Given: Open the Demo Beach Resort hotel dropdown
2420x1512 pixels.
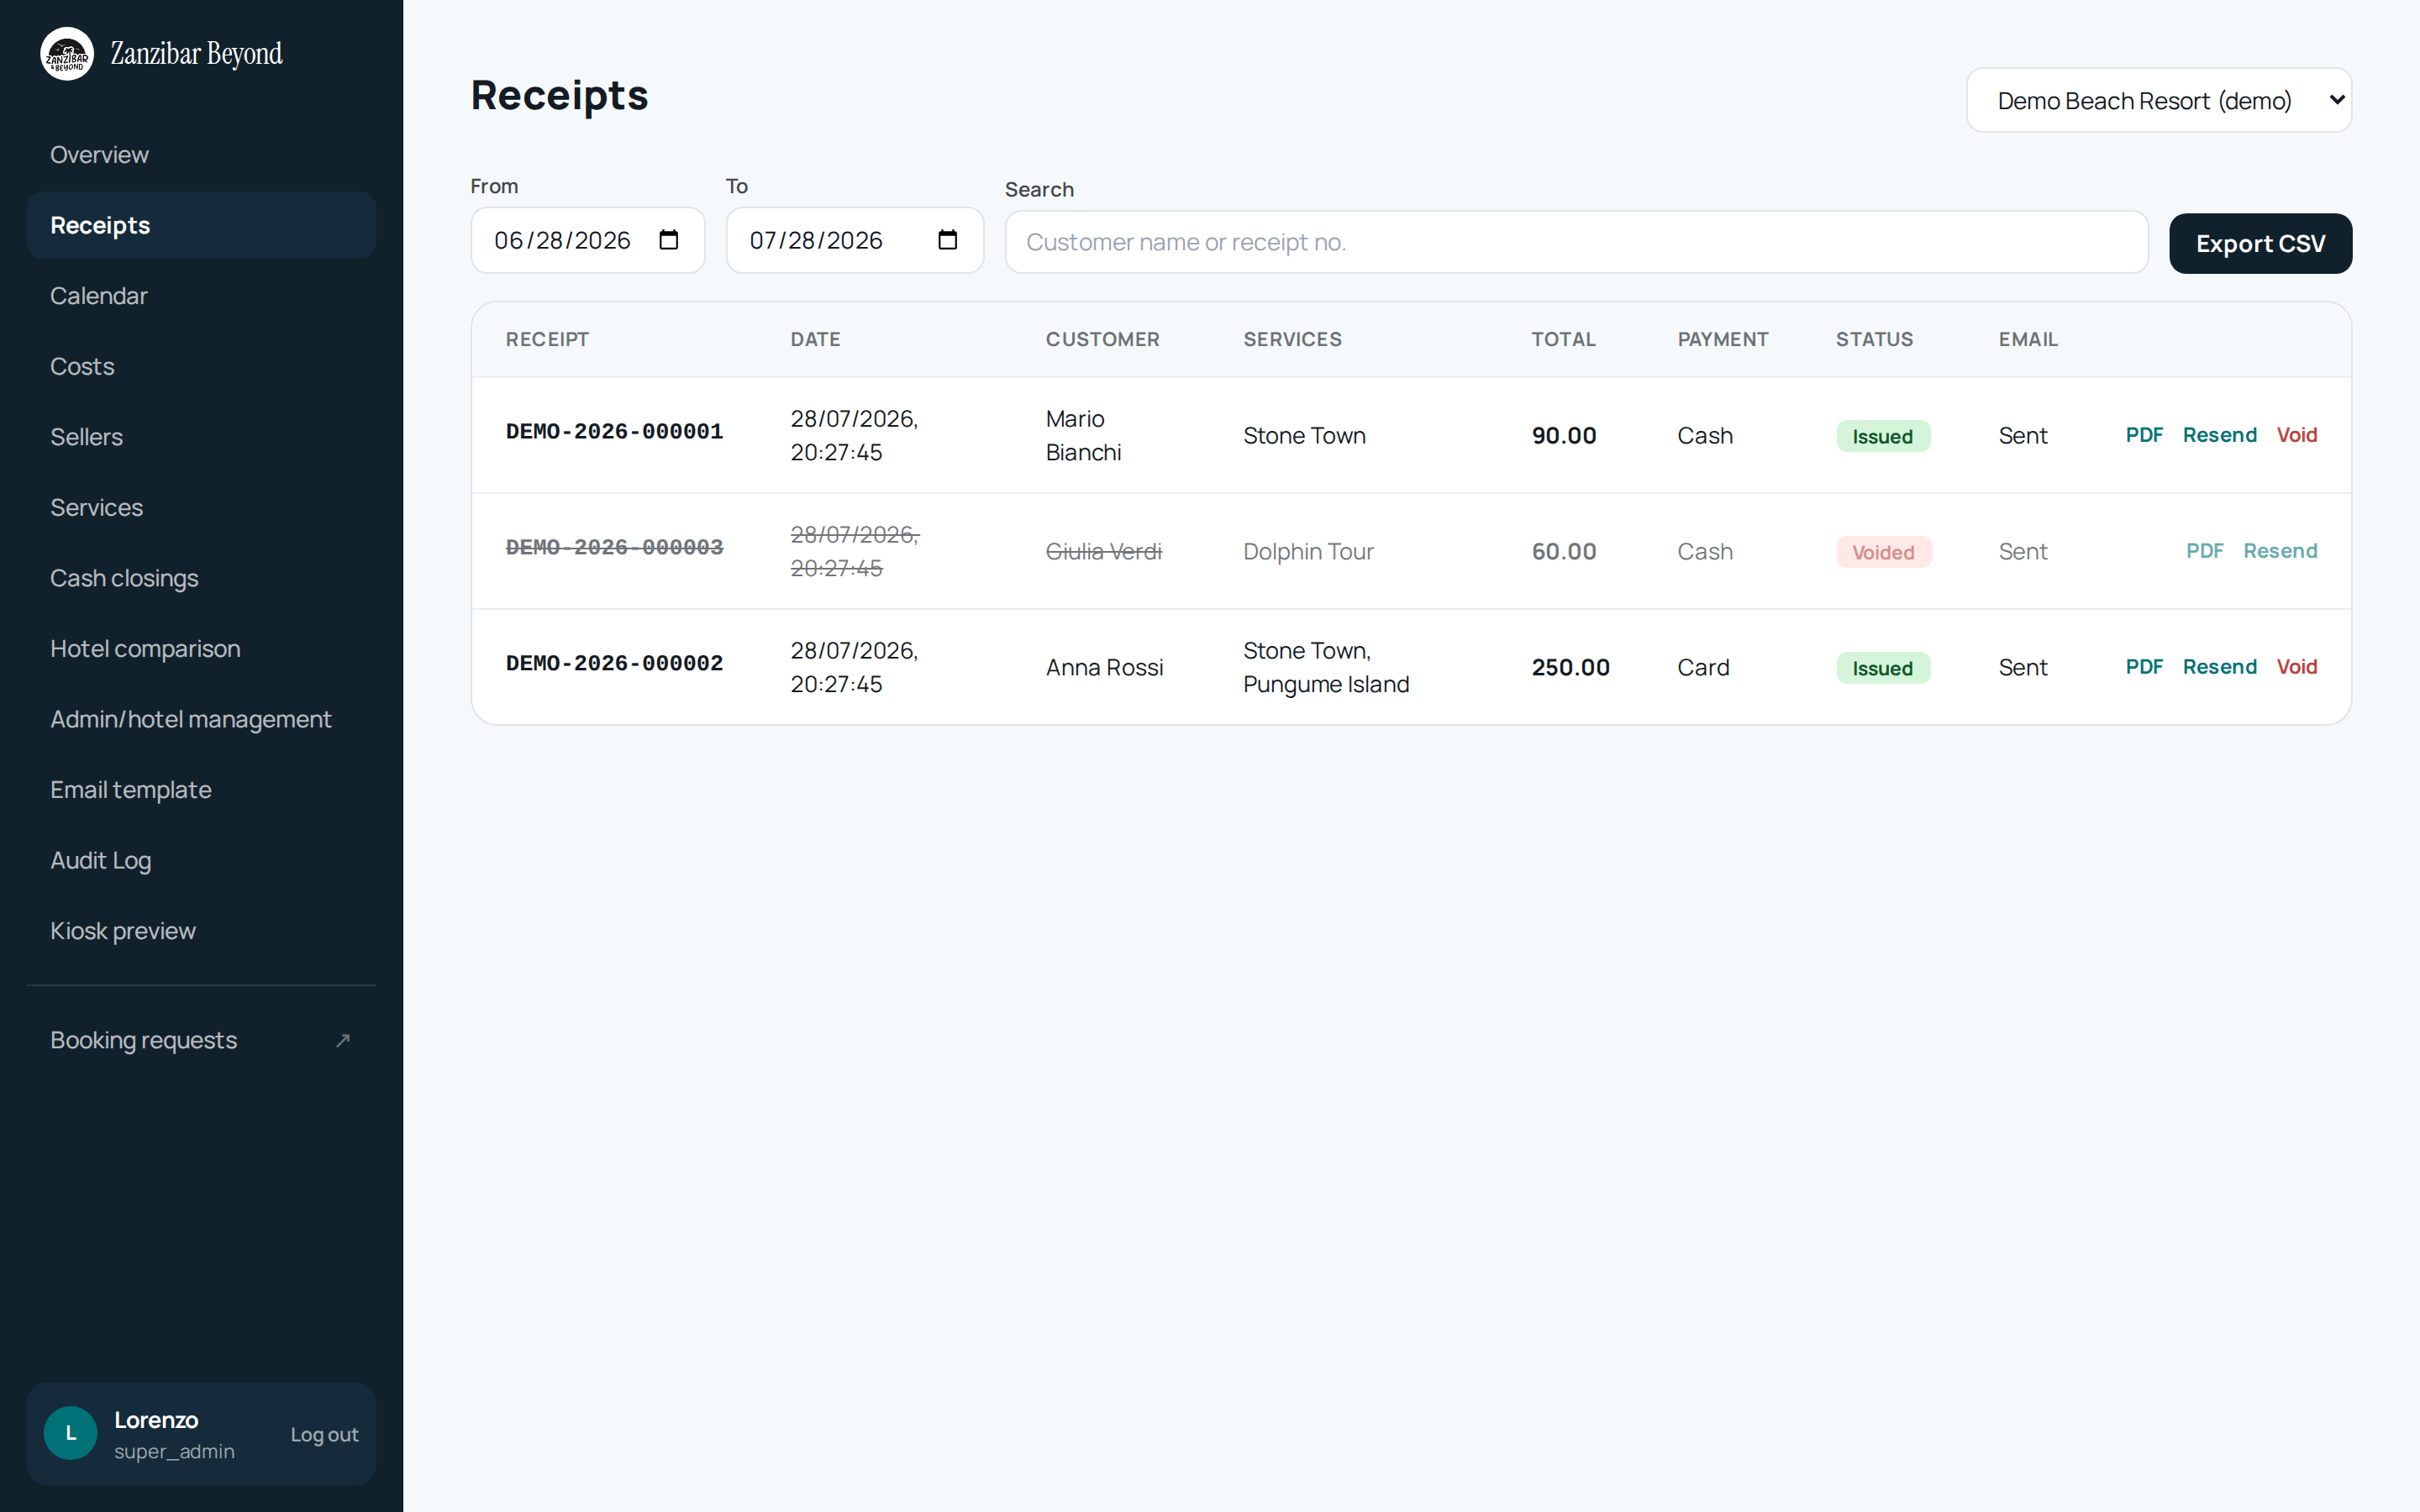Looking at the screenshot, I should coord(2159,100).
